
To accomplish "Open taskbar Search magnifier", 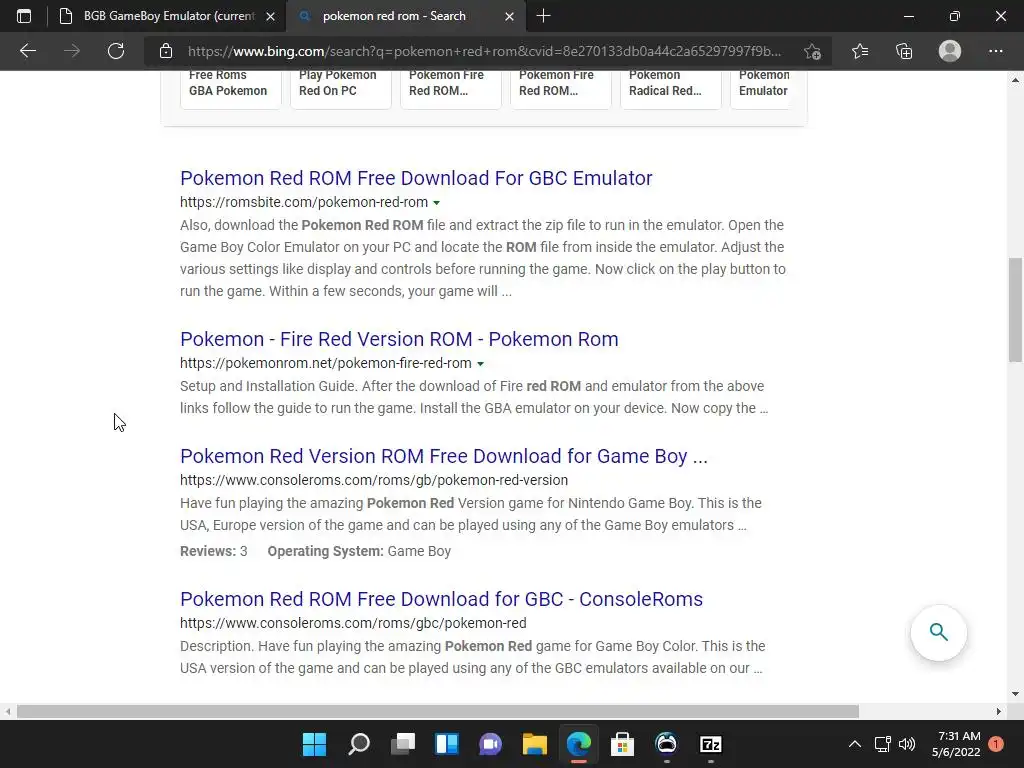I will pyautogui.click(x=359, y=744).
